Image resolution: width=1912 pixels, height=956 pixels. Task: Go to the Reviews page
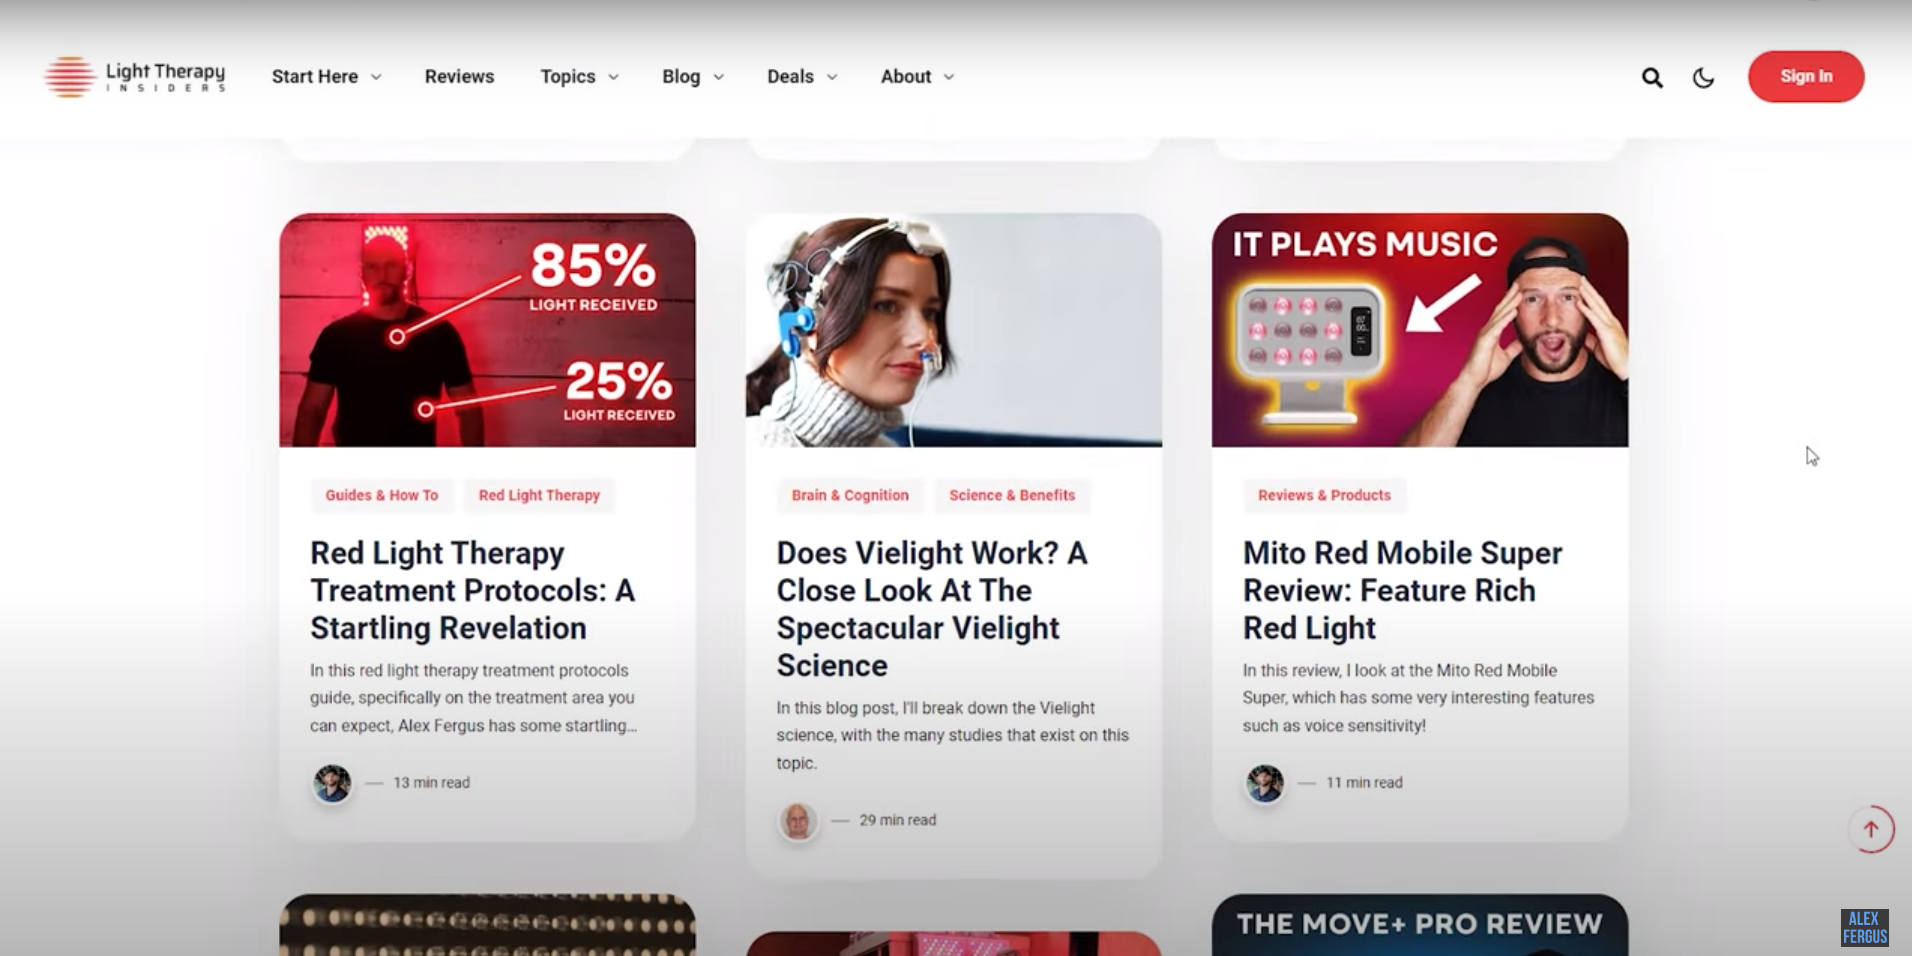(x=459, y=77)
